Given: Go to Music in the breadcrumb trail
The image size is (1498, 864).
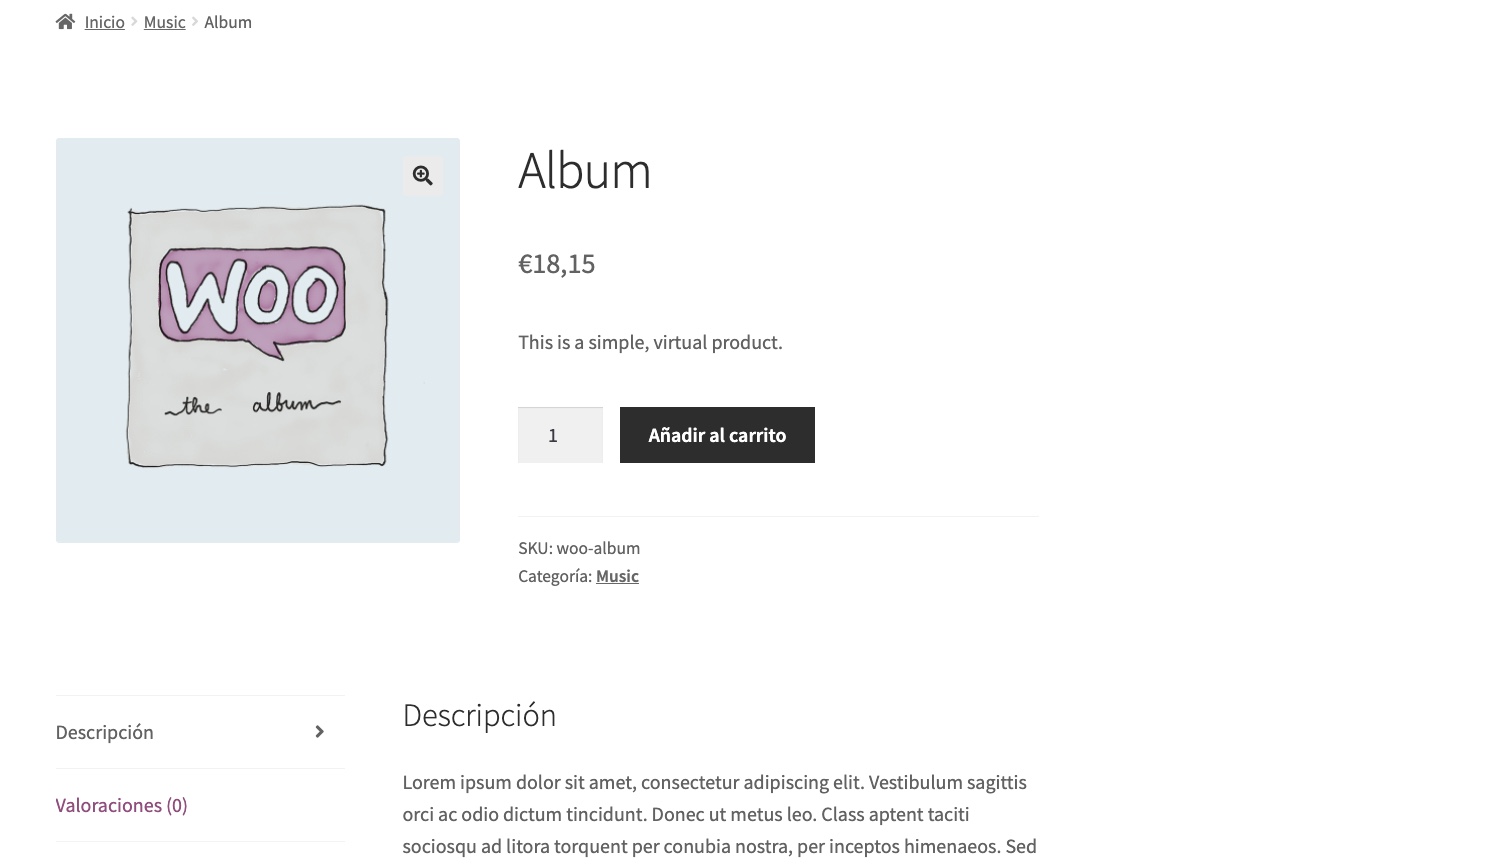Looking at the screenshot, I should tap(164, 22).
